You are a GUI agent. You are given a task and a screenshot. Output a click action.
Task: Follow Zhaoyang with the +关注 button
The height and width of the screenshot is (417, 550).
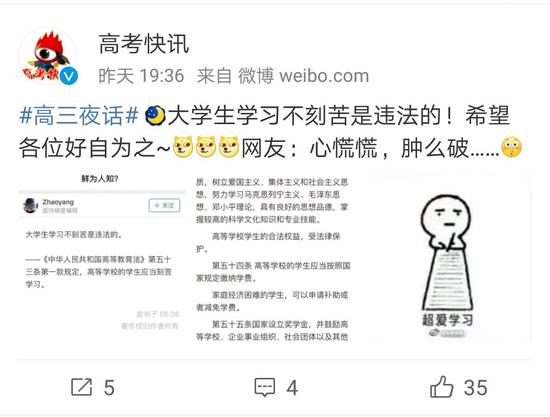coord(165,206)
